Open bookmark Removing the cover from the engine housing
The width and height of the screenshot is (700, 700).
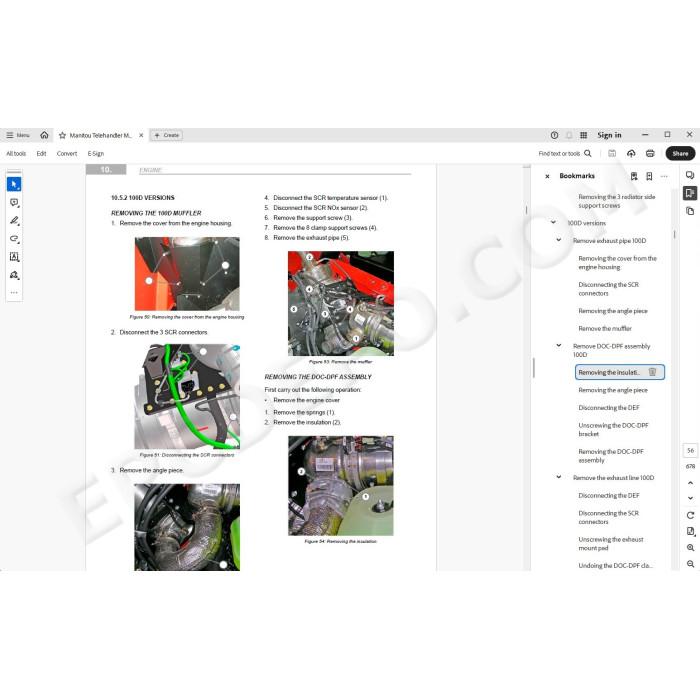617,262
